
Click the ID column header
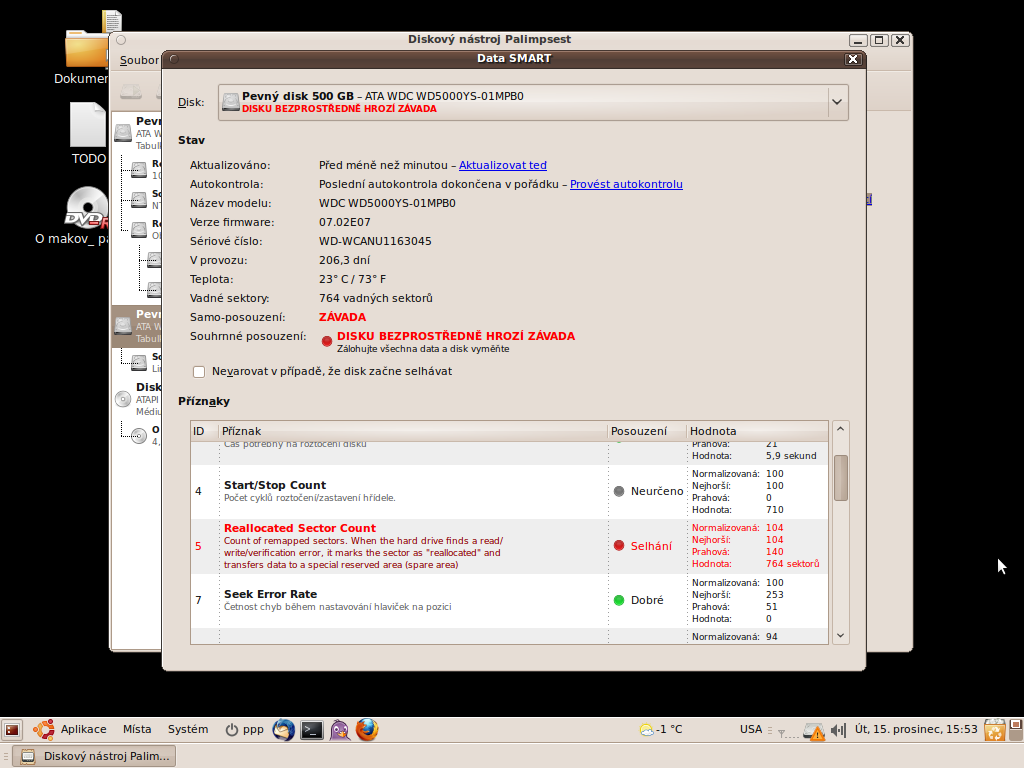(x=204, y=431)
